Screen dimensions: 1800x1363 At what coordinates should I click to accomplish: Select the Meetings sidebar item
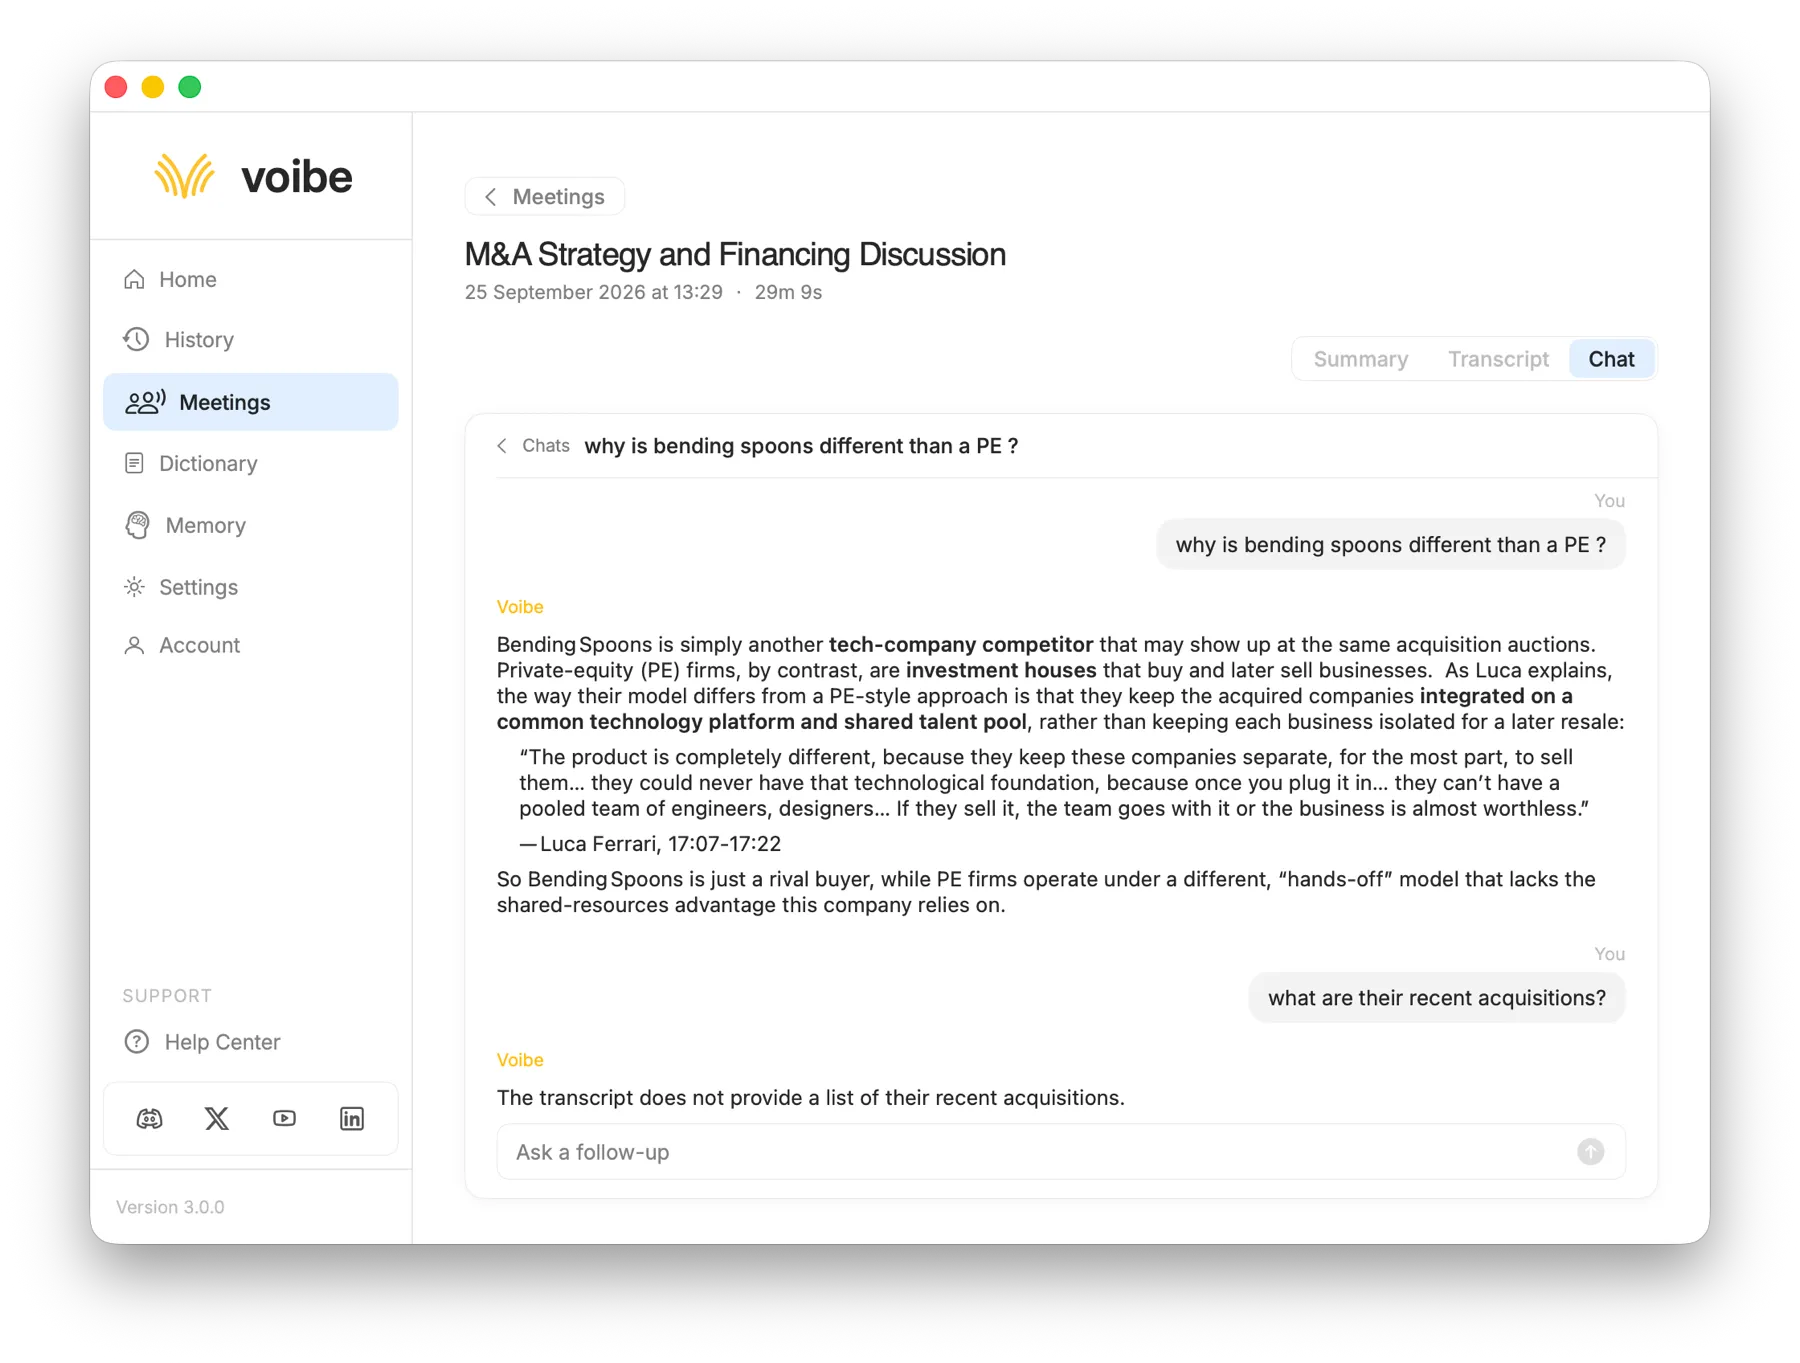pos(250,402)
